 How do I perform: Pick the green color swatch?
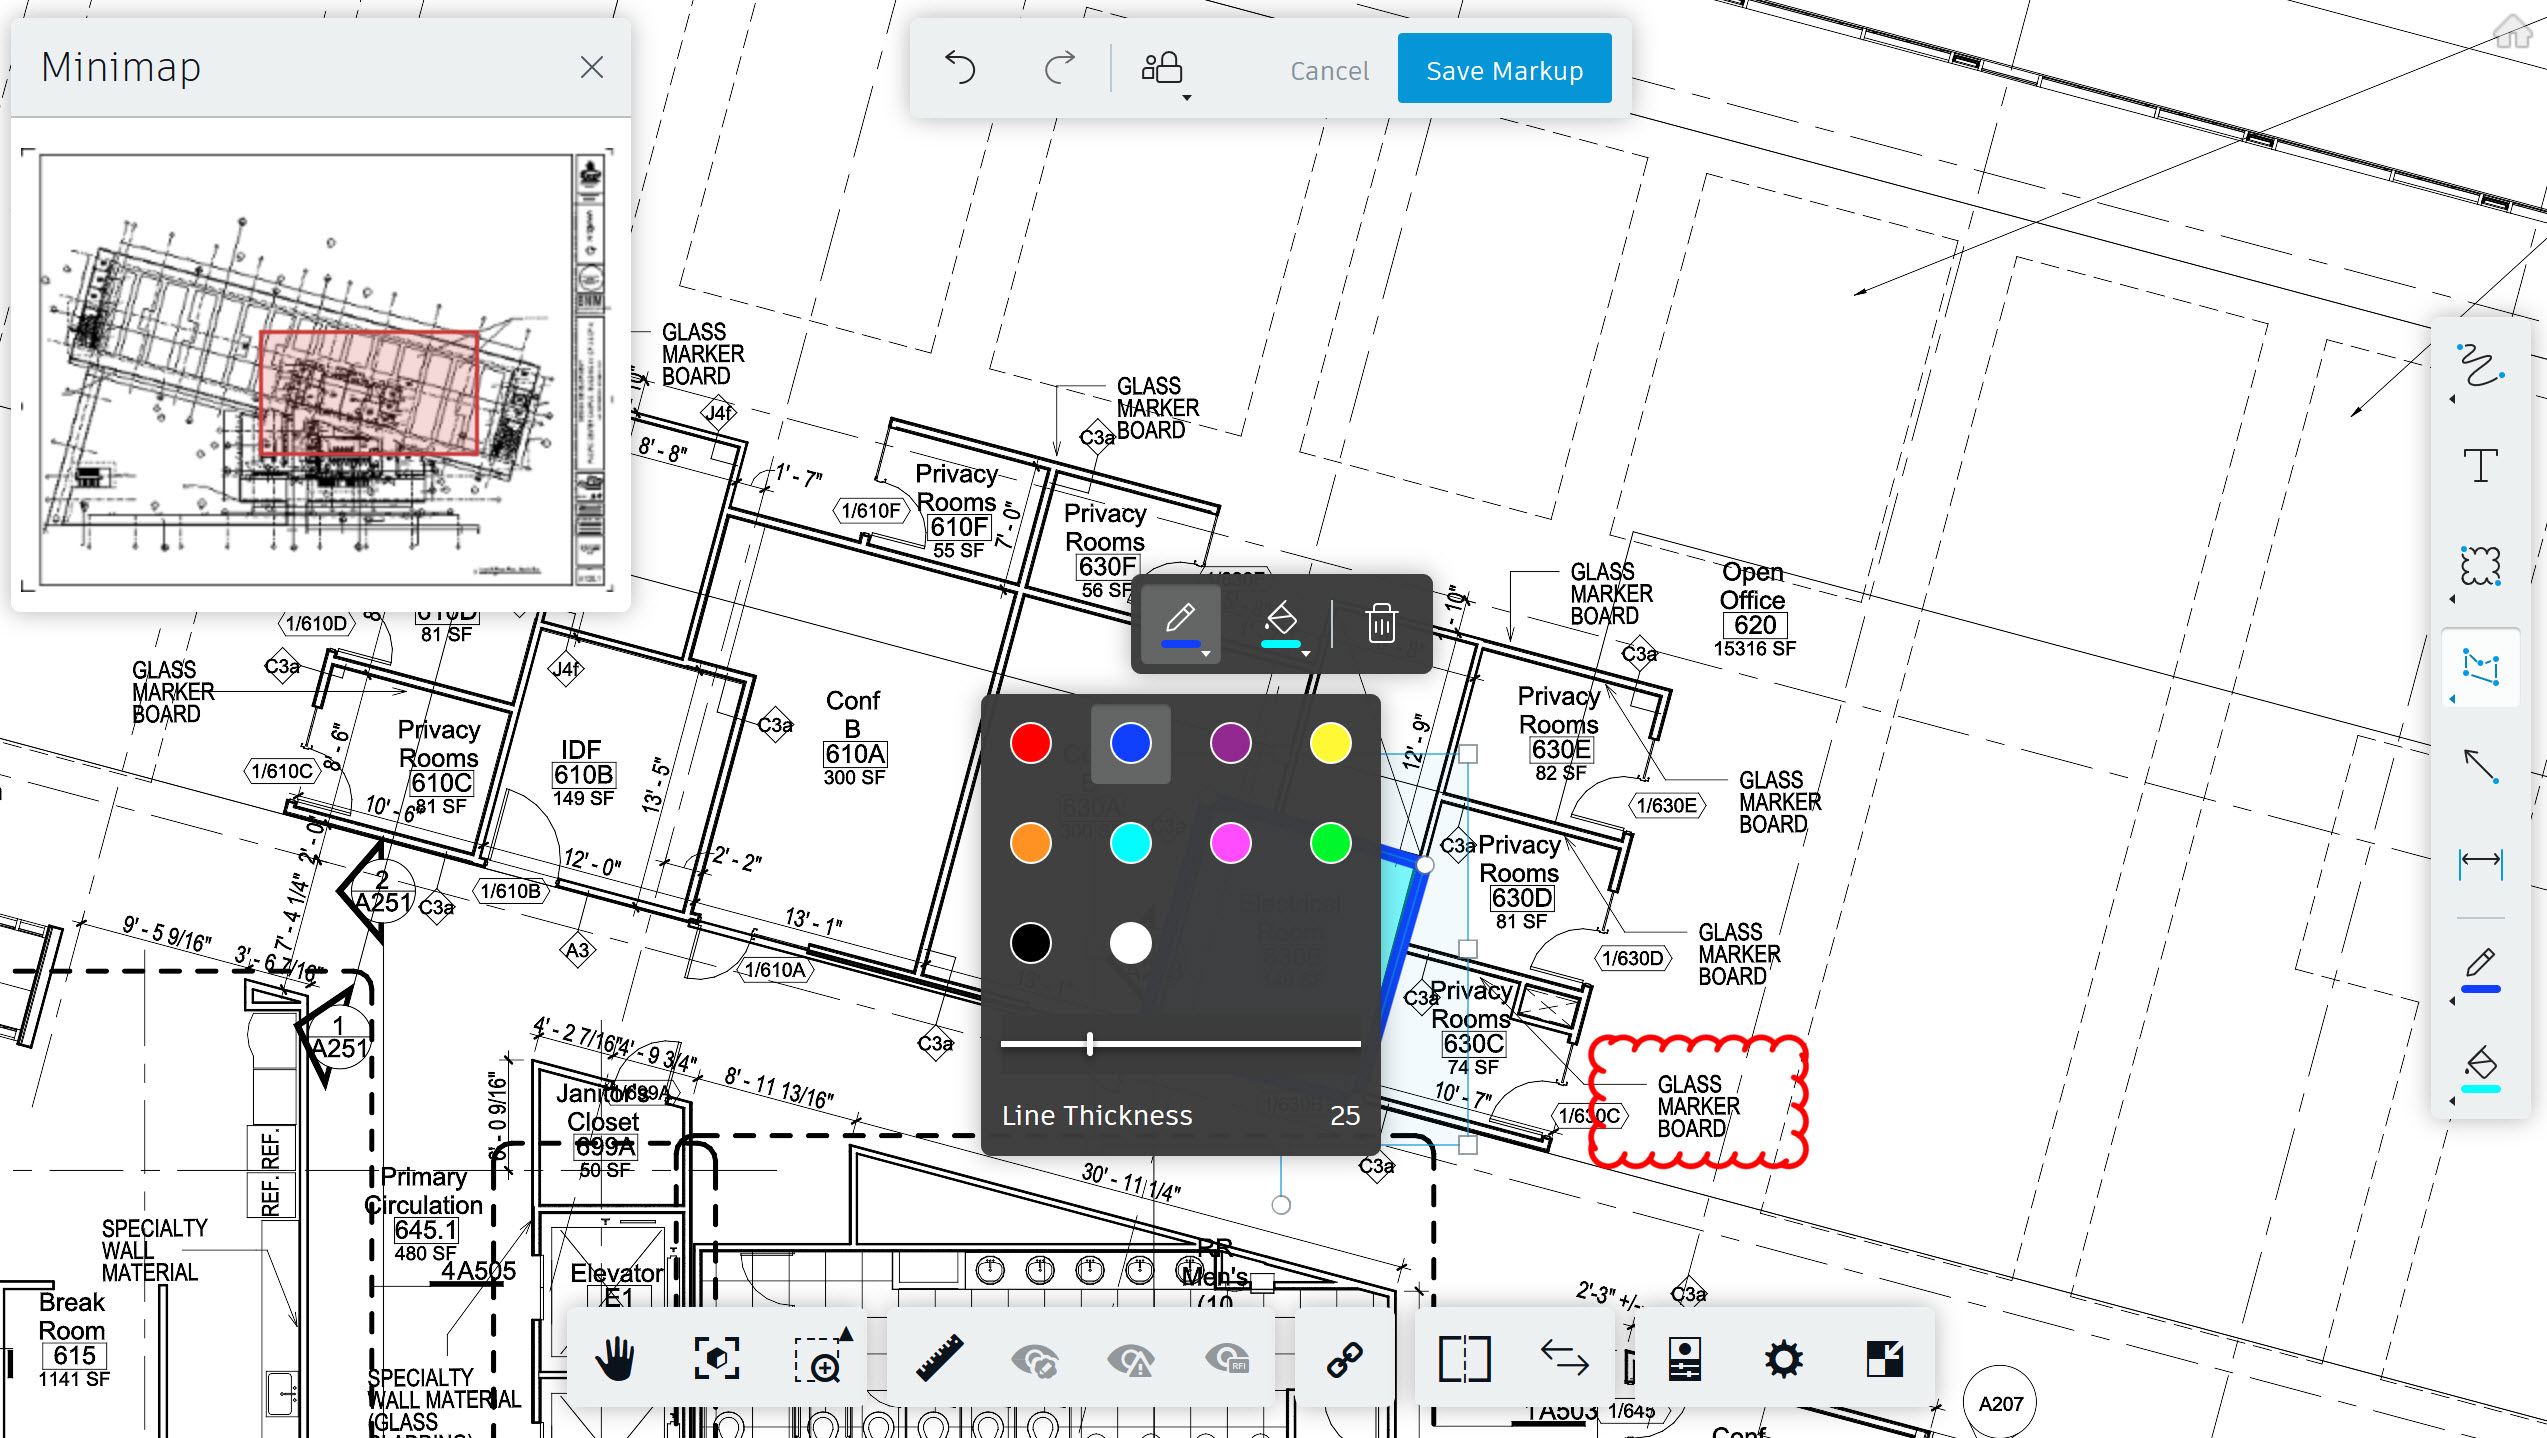pos(1331,843)
